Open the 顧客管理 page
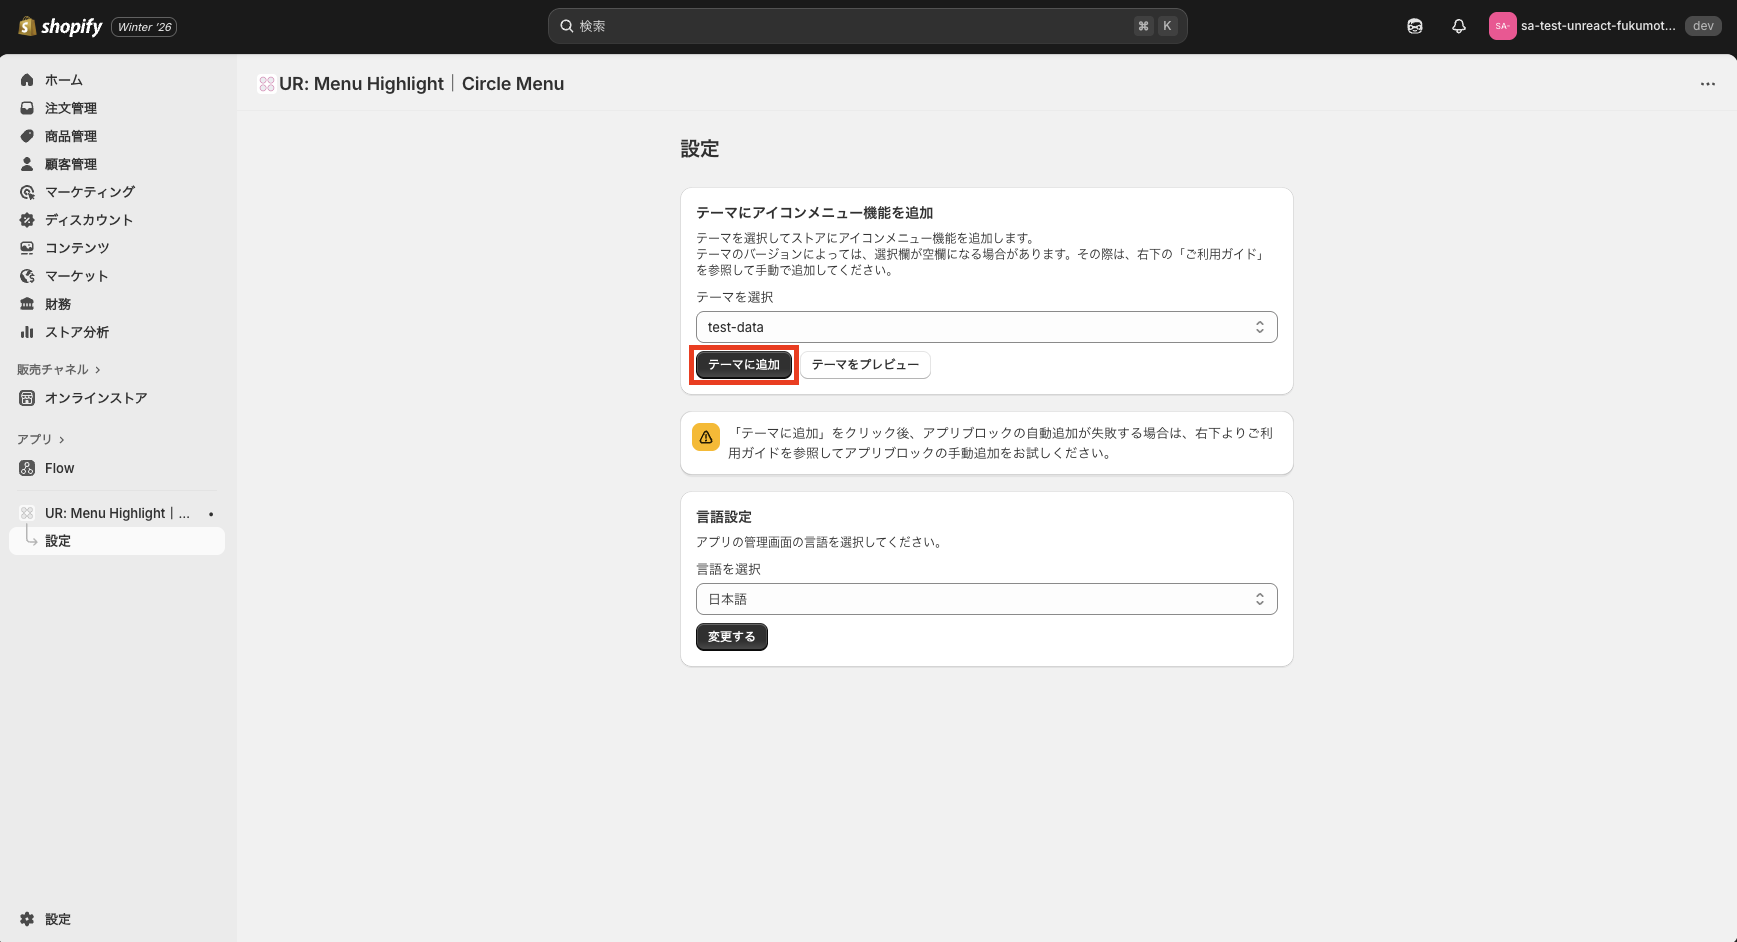Viewport: 1737px width, 942px height. 70,163
